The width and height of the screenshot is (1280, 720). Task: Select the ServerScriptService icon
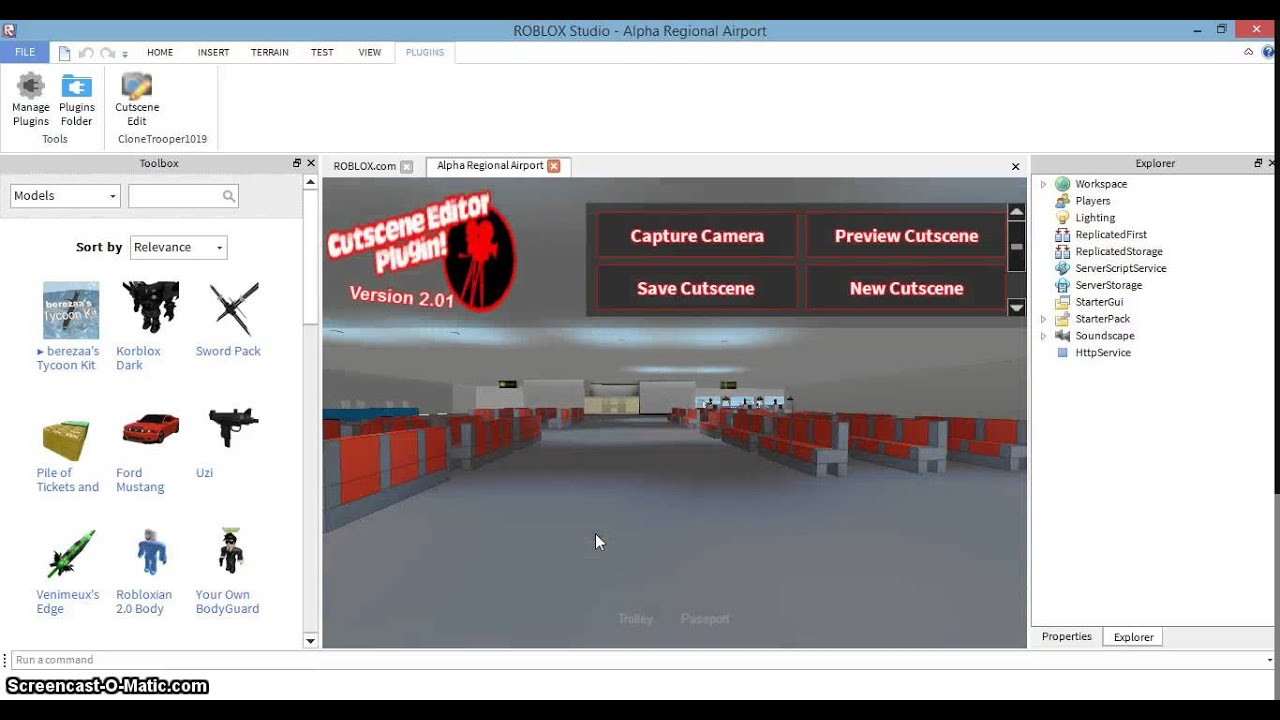pyautogui.click(x=1063, y=268)
